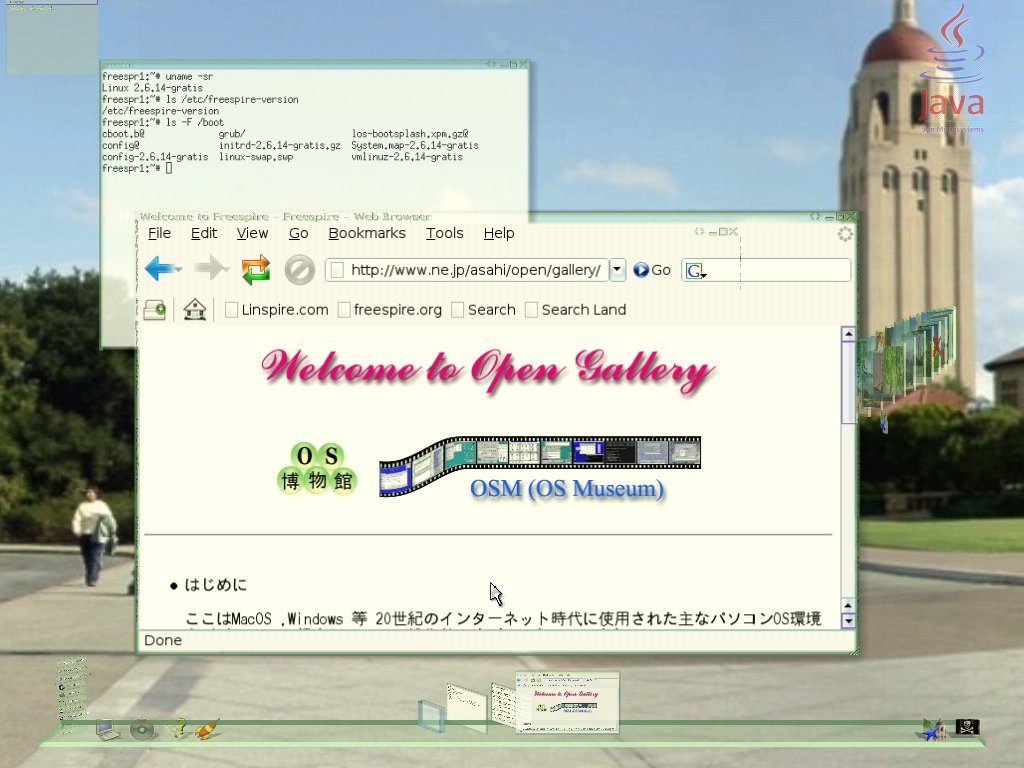Click 'cboot.b@' in the terminal listing

(x=123, y=134)
